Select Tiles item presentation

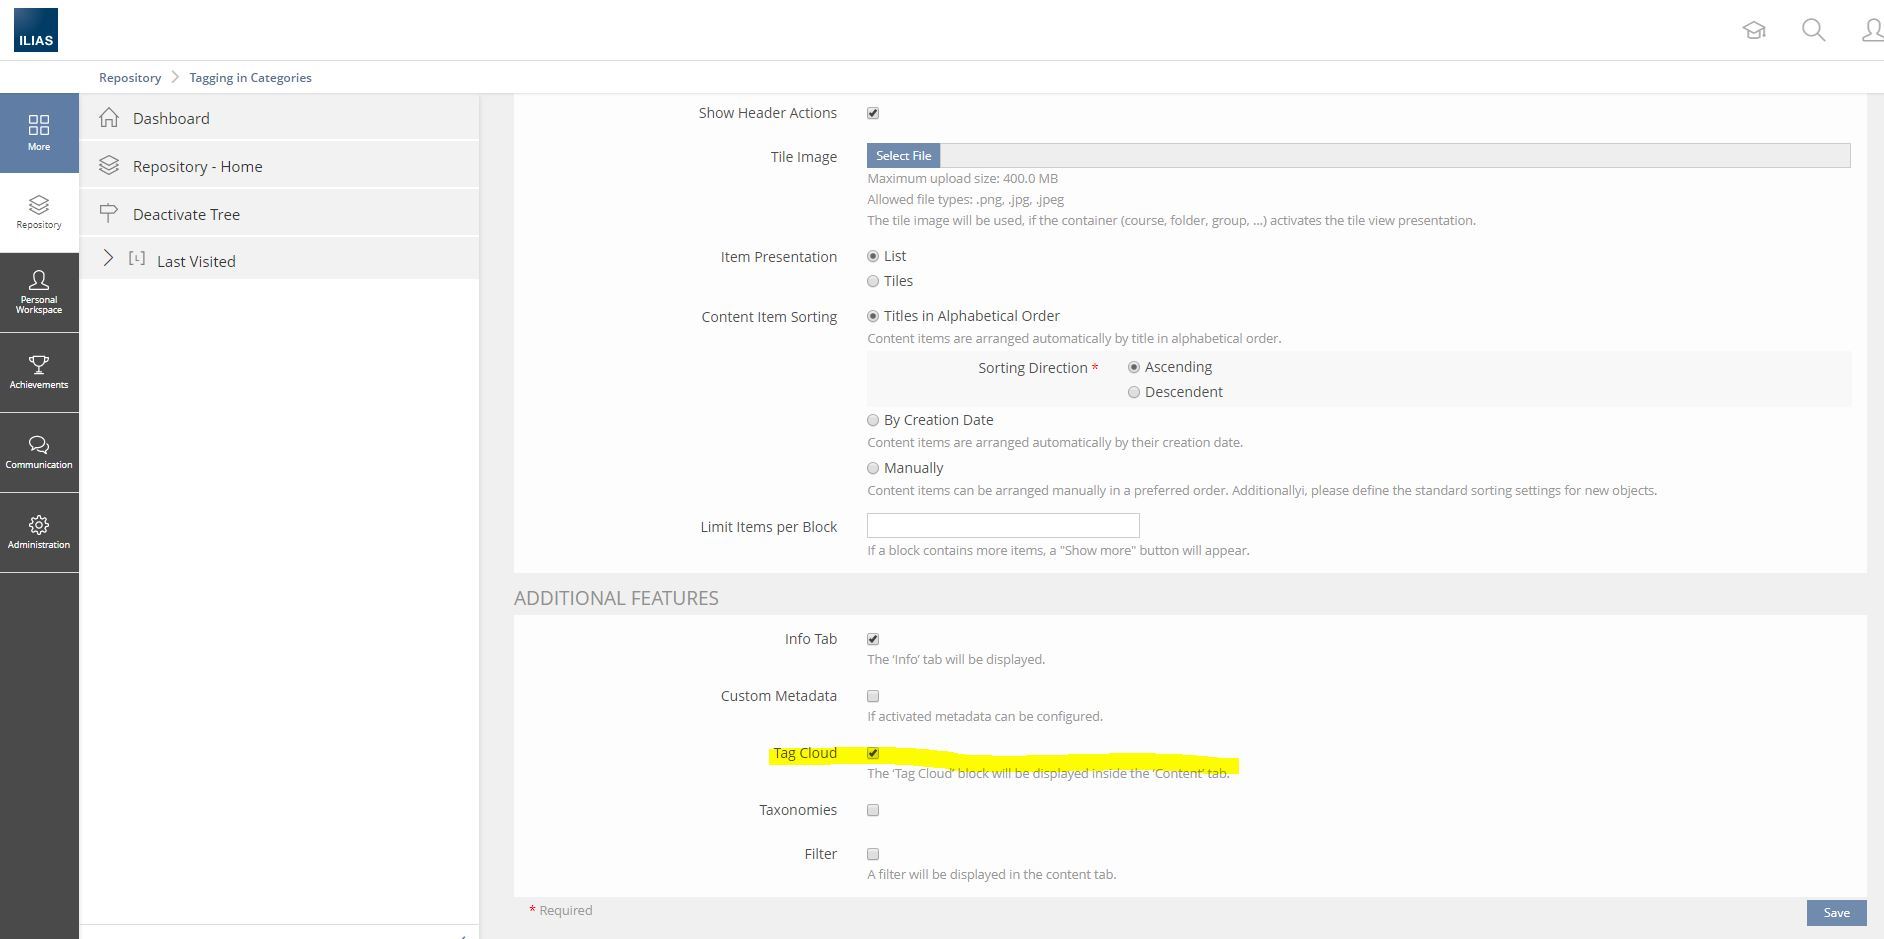(x=873, y=281)
